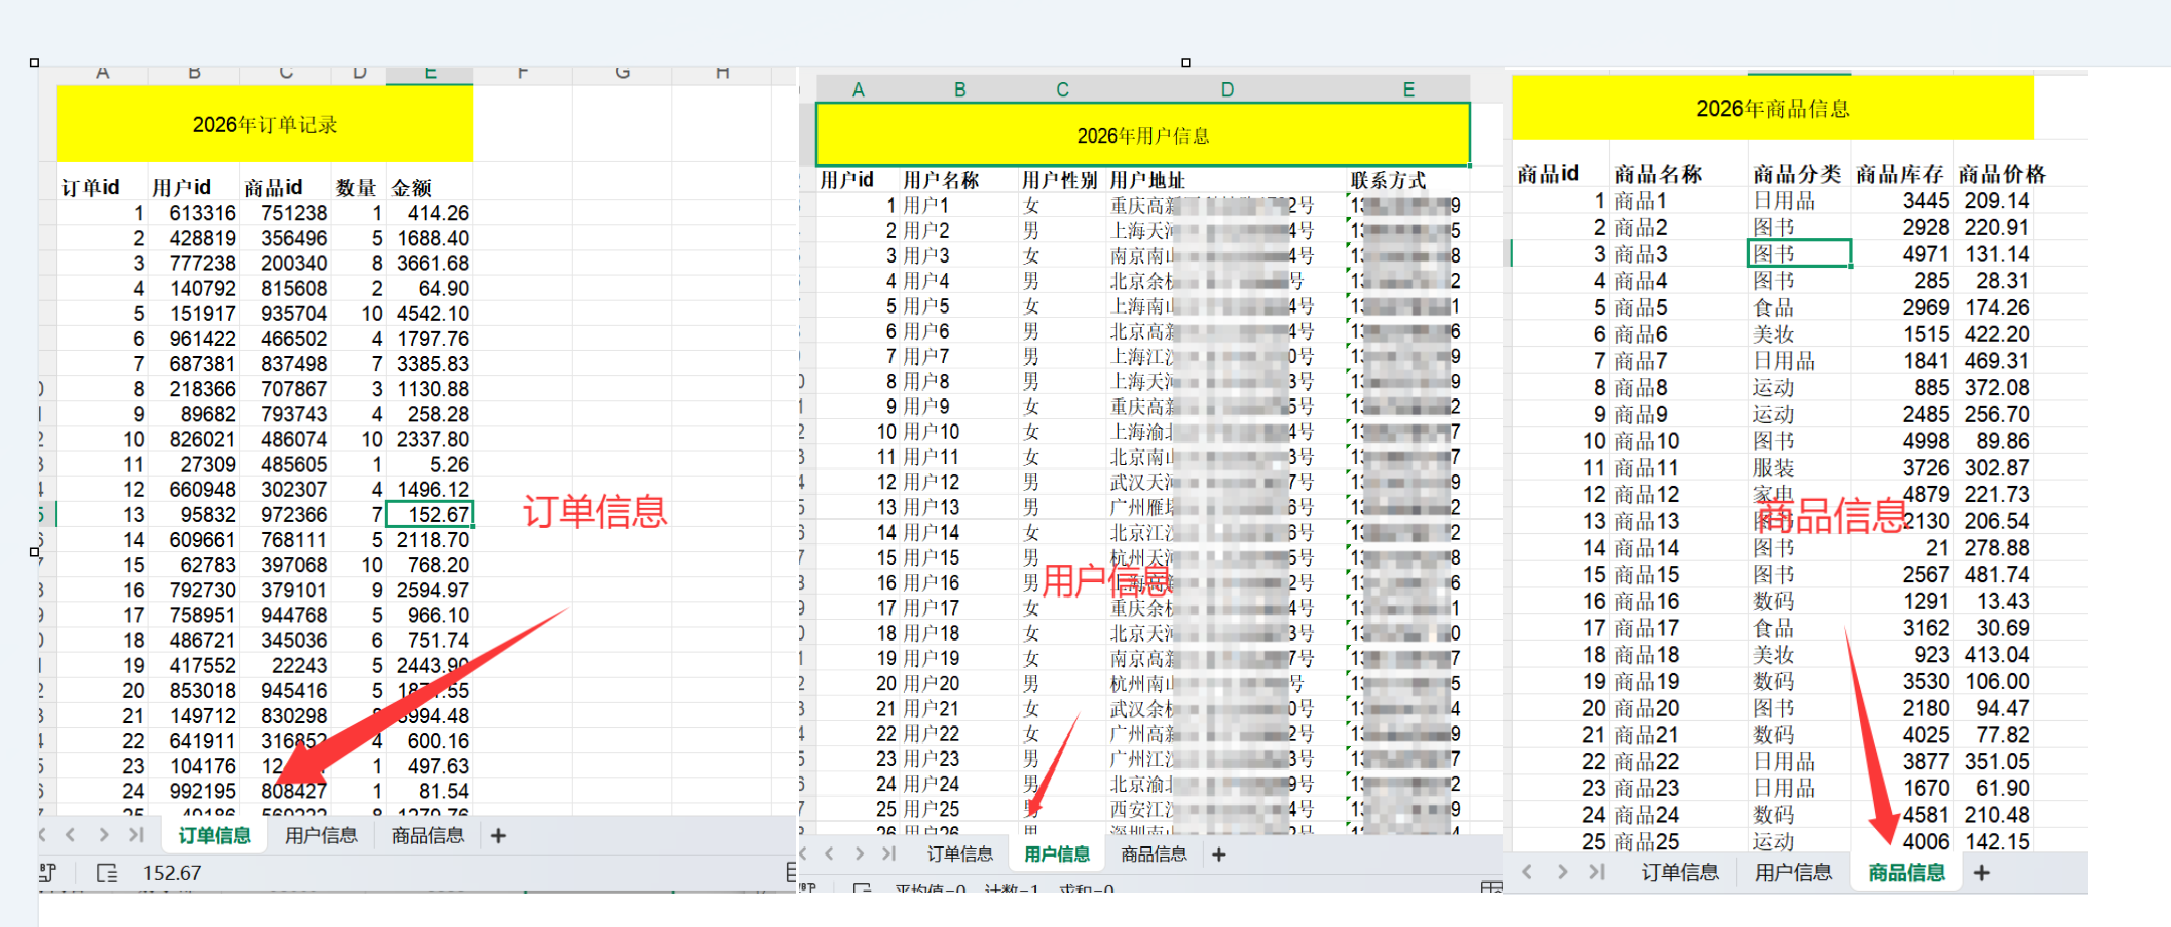Select active 商品信息 tab in product info window

(1907, 872)
